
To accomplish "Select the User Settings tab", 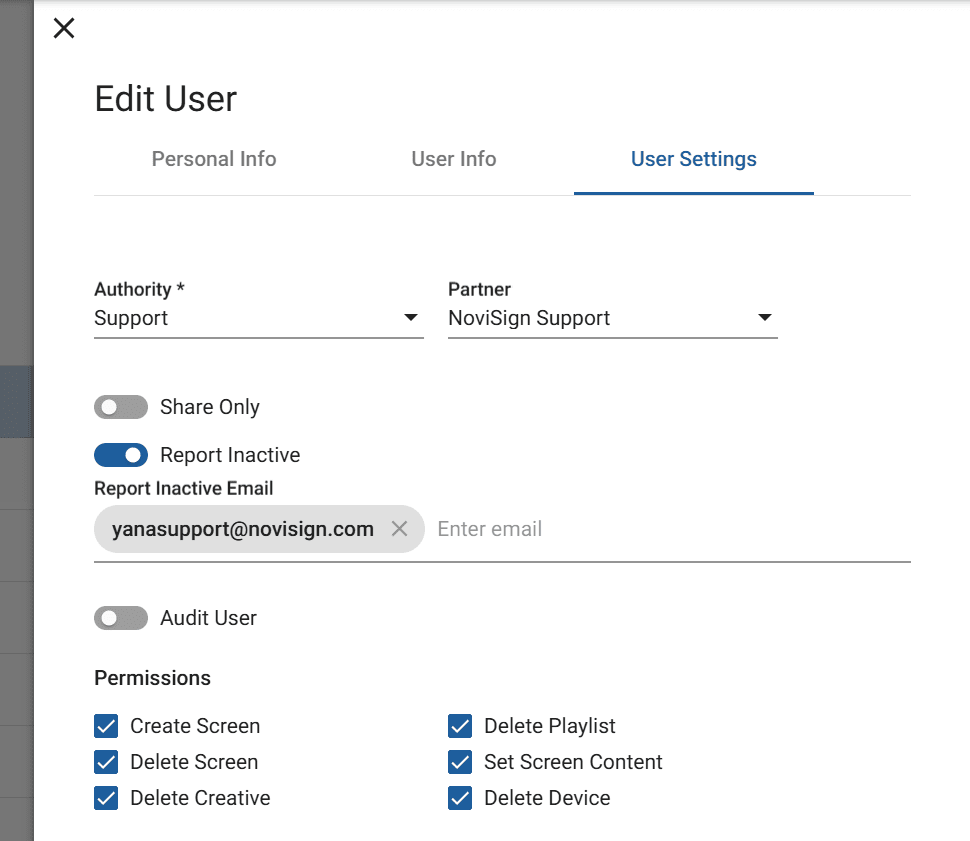I will click(693, 159).
